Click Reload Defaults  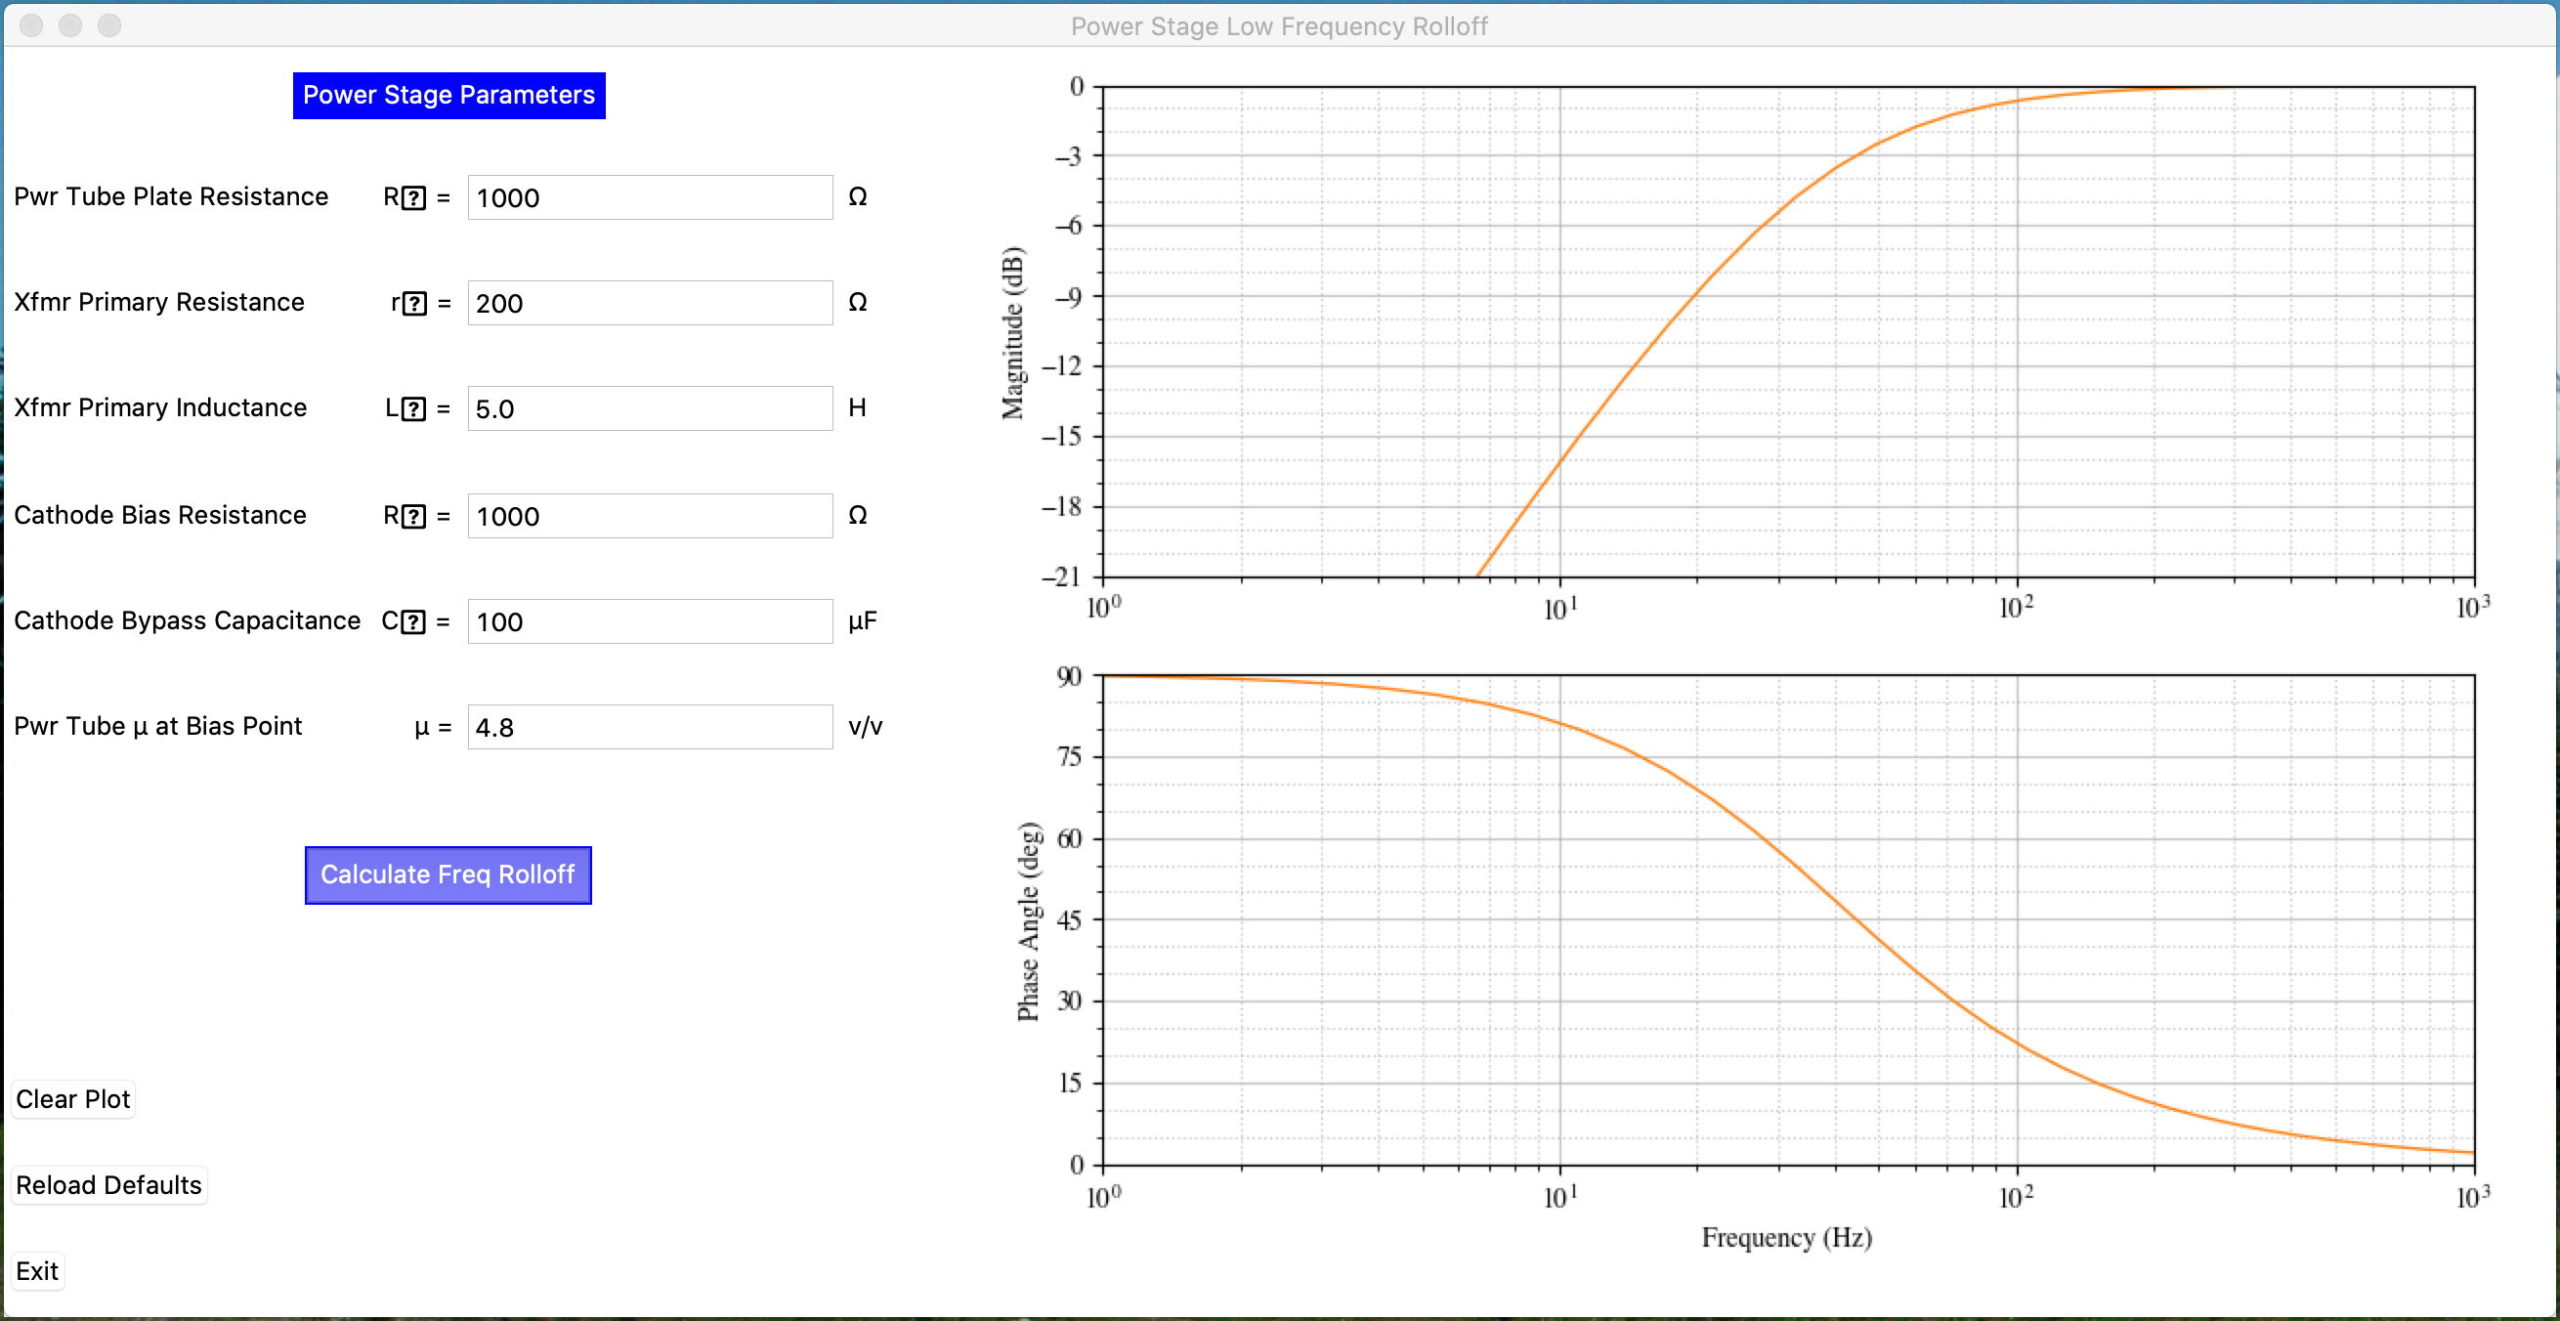point(109,1185)
